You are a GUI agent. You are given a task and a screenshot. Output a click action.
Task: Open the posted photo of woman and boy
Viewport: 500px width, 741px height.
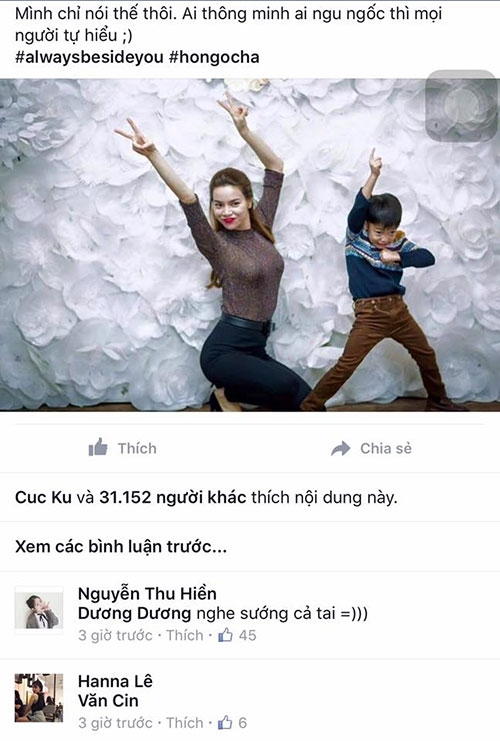click(x=250, y=245)
